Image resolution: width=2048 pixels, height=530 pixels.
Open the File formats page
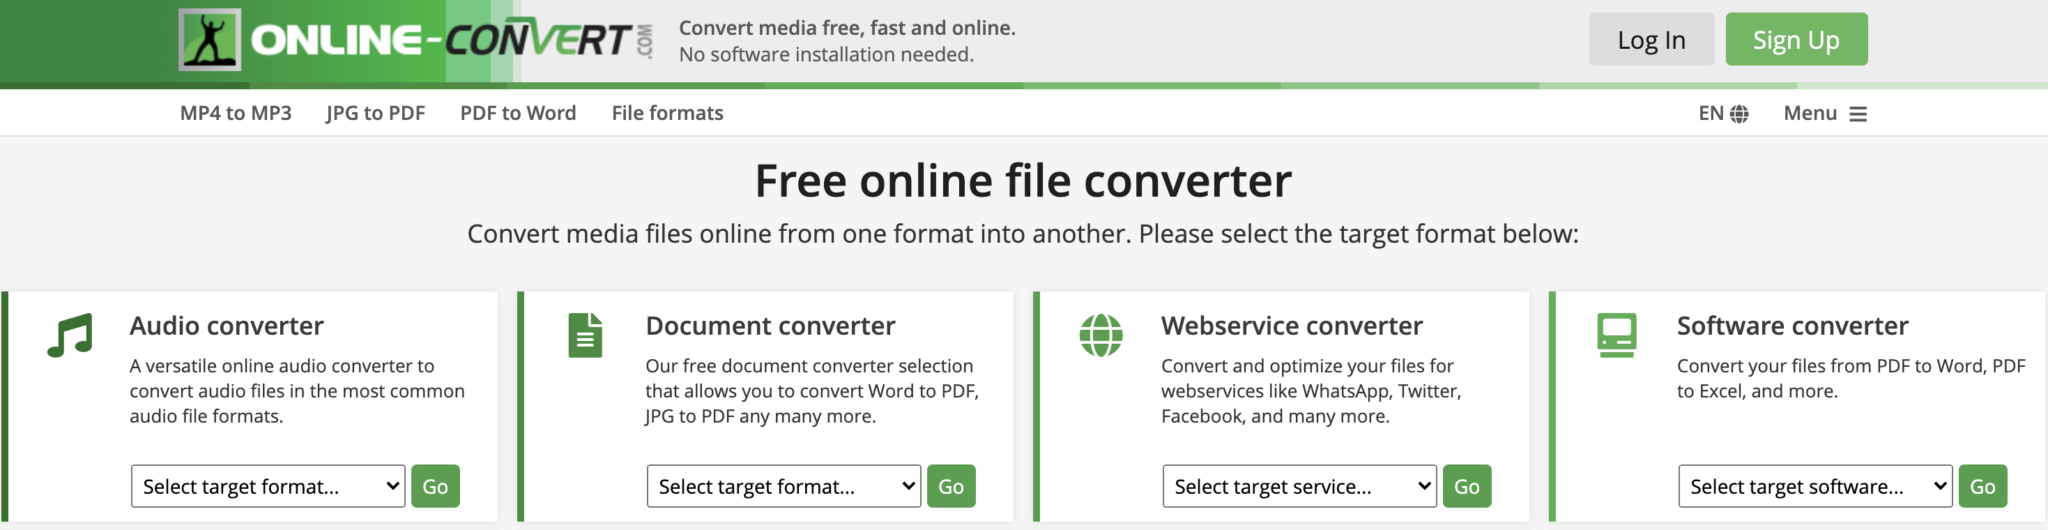667,113
